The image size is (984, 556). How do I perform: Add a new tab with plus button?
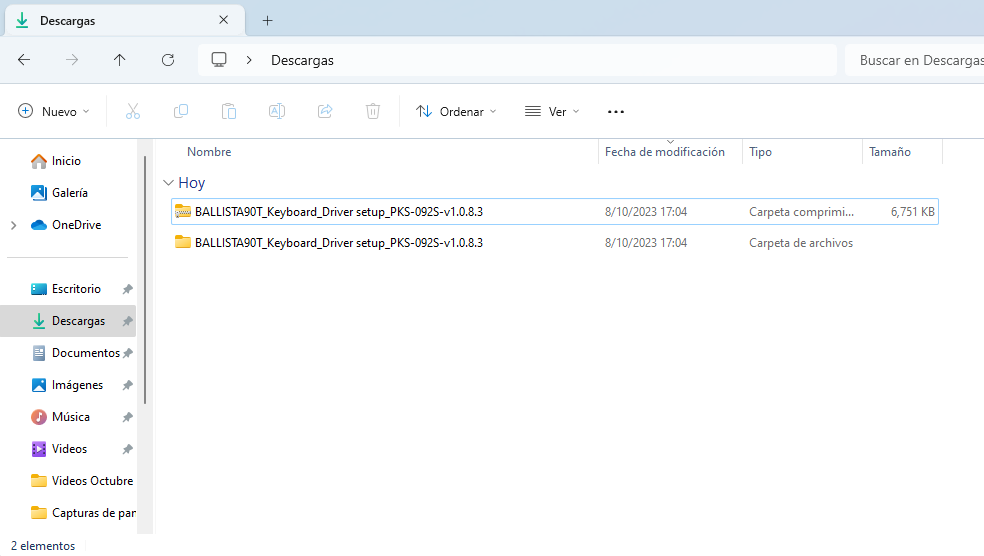[267, 20]
